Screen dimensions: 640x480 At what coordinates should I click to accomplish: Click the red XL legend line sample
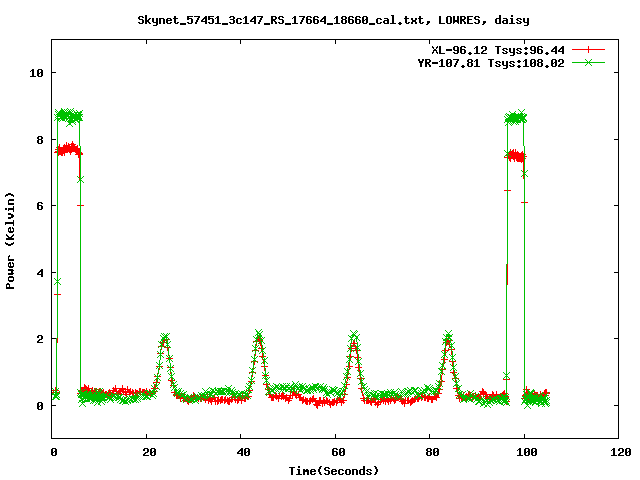click(x=588, y=50)
